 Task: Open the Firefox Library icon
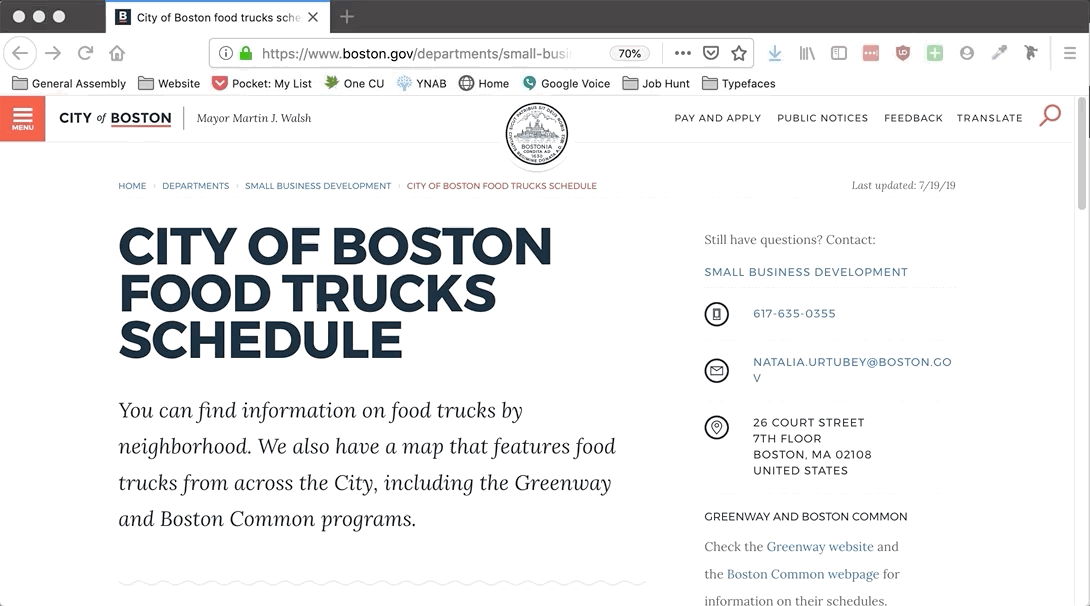pos(806,53)
